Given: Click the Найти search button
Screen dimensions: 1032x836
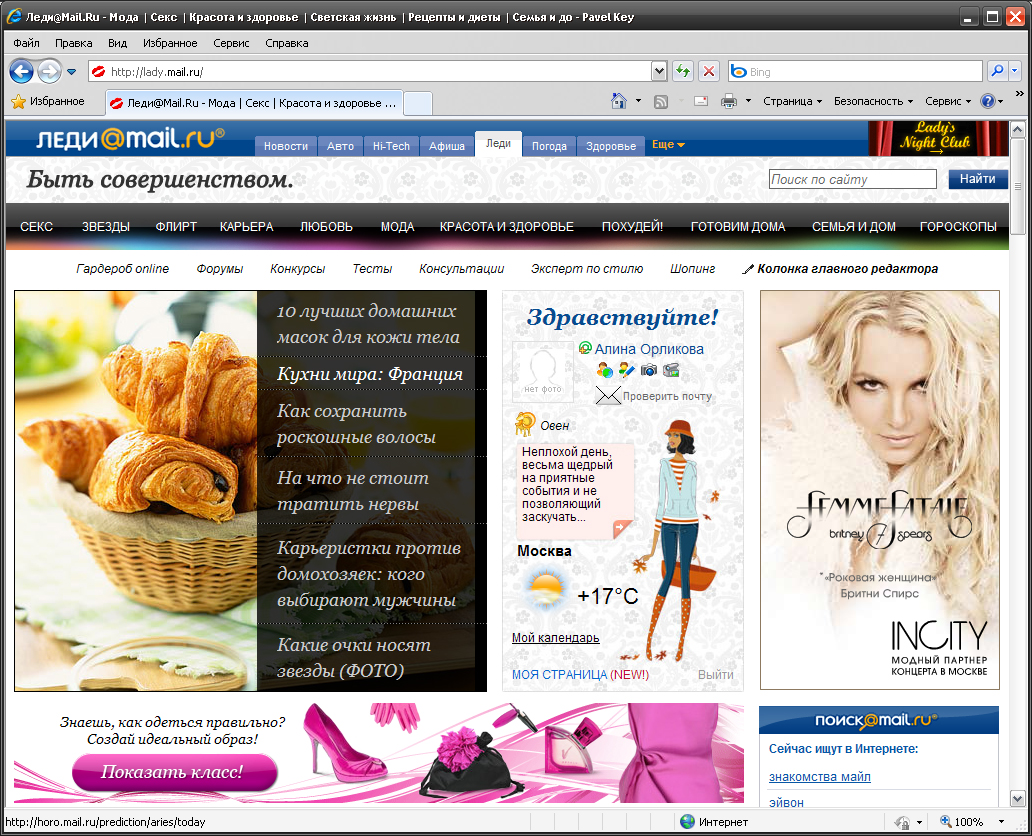Looking at the screenshot, I should pos(977,178).
